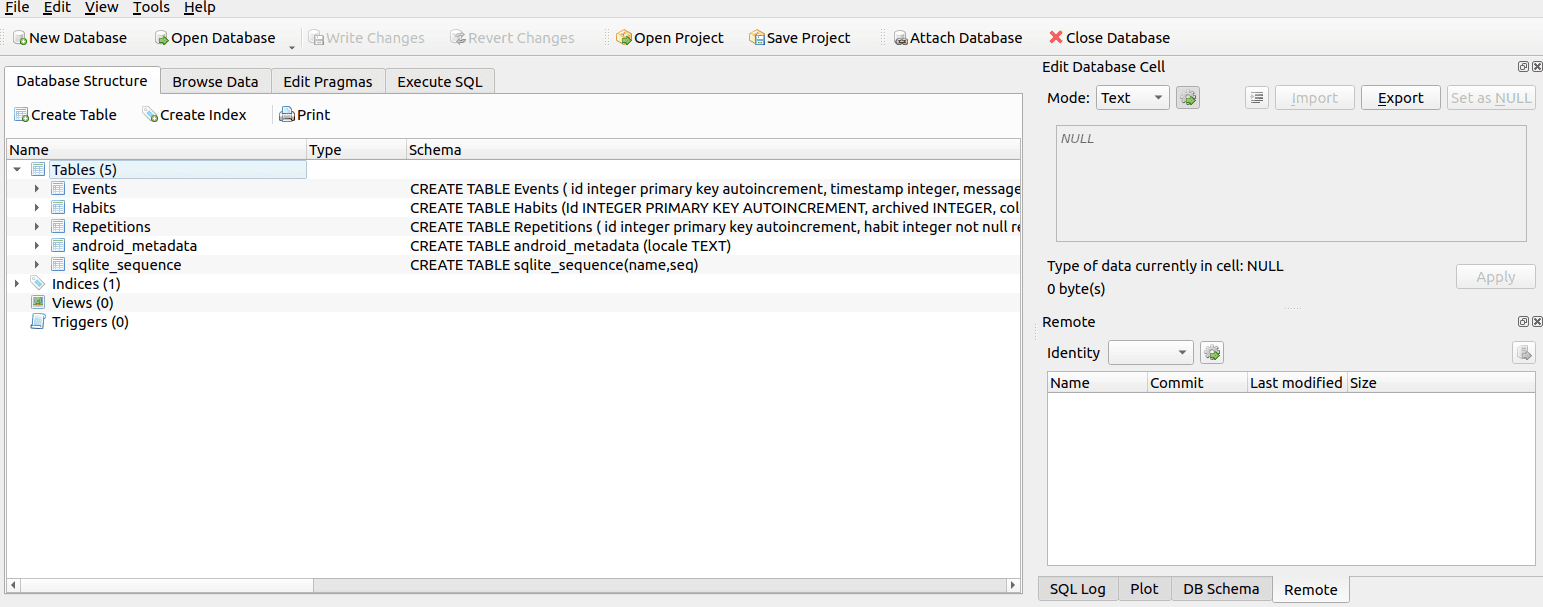Expand the Indices (1) tree node
This screenshot has height=607, width=1543.
pos(17,284)
